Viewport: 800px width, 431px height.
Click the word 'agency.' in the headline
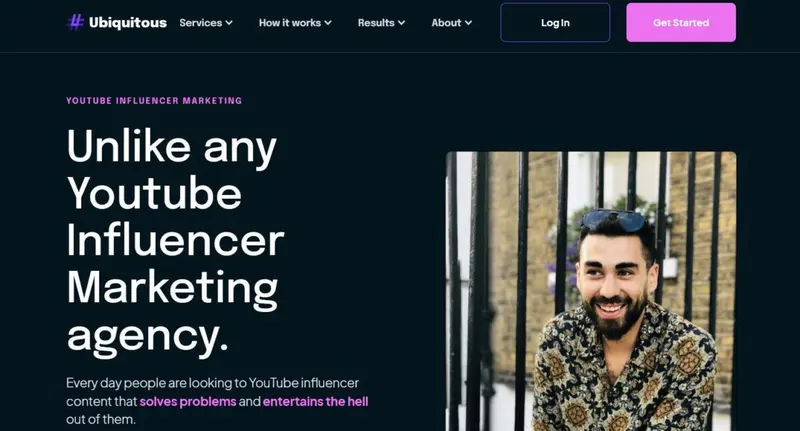click(x=147, y=337)
